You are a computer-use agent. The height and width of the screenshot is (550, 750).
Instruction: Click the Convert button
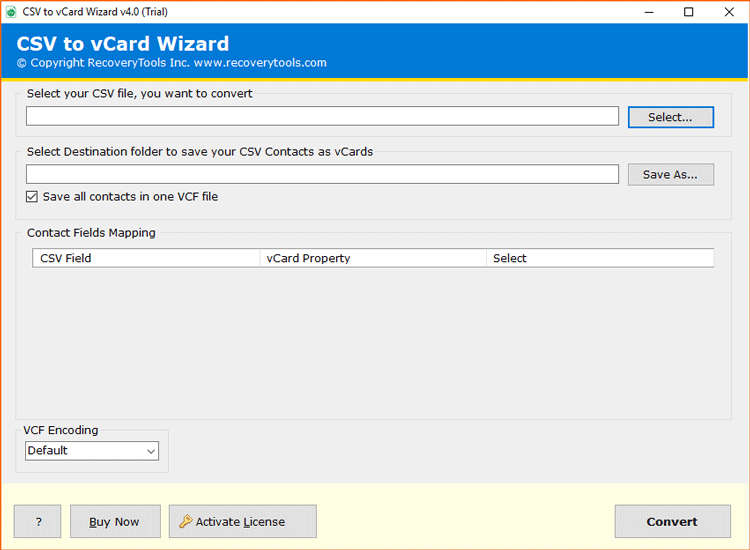coord(673,521)
